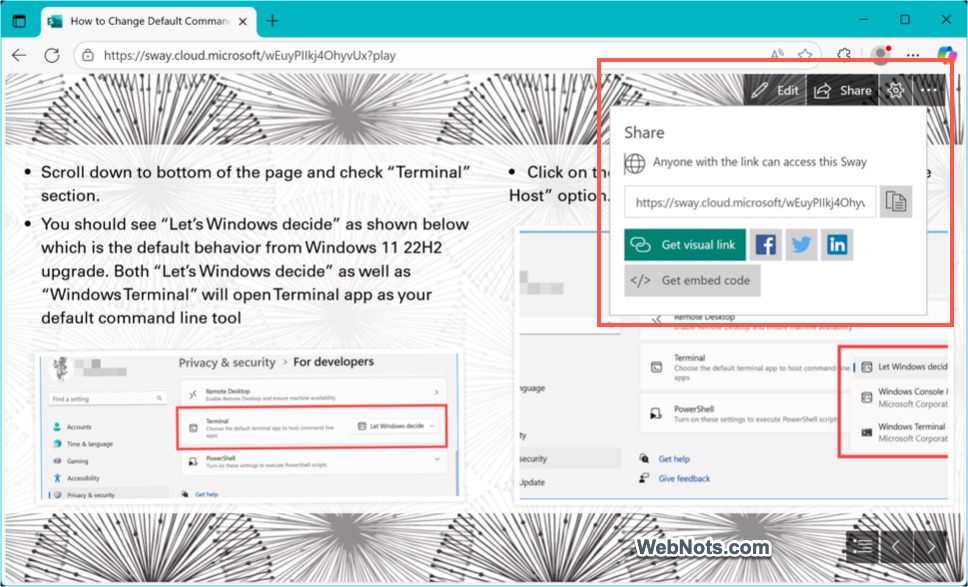Open the Sway navigation list icon
Image resolution: width=968 pixels, height=587 pixels.
(x=862, y=546)
